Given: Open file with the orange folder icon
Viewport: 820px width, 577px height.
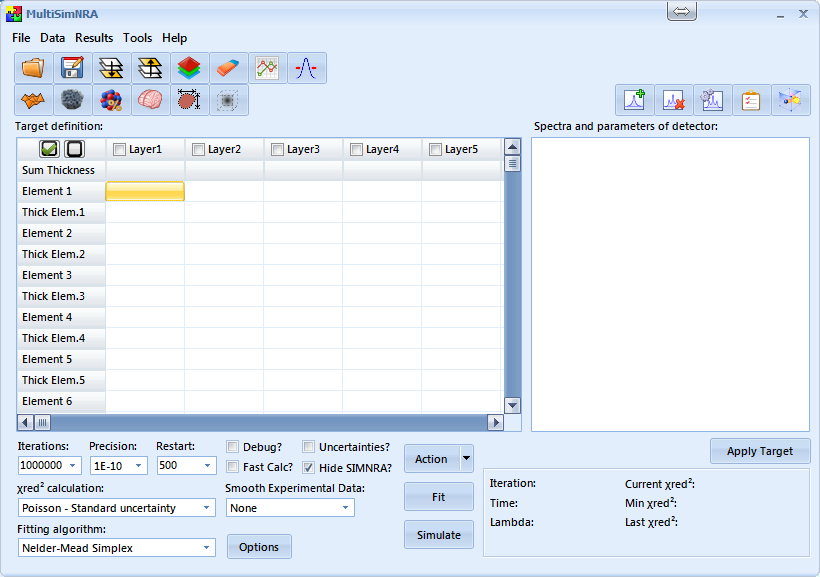Looking at the screenshot, I should pos(33,68).
